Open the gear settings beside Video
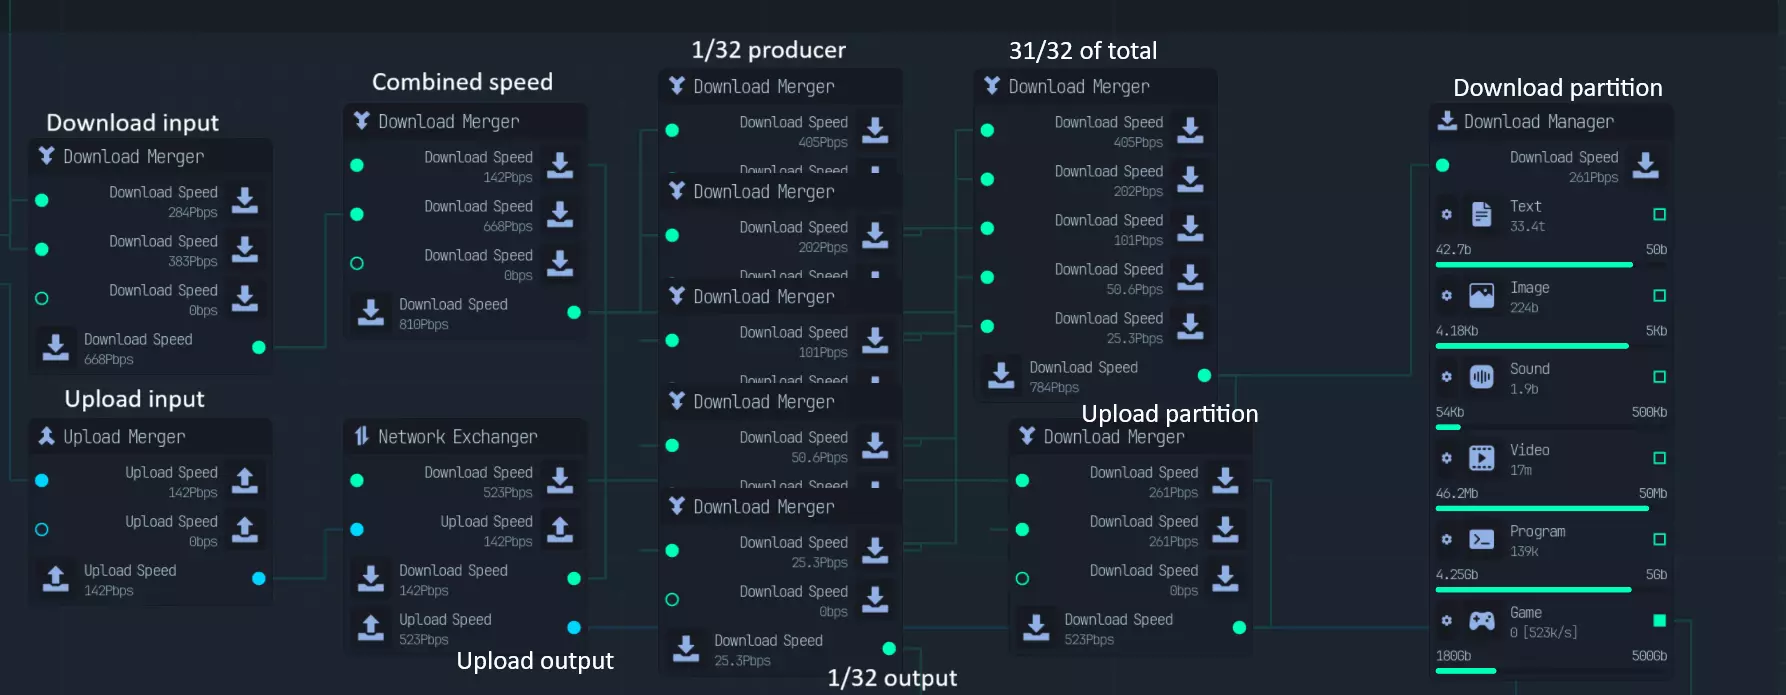The height and width of the screenshot is (695, 1786). pos(1446,458)
